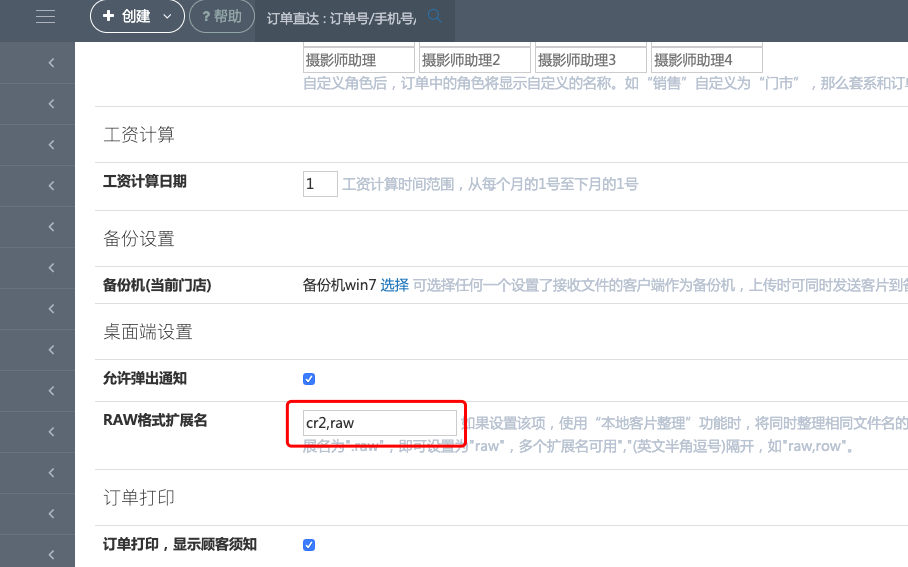Open the hamburger menu in top bar
Screen dimensions: 908x567
point(45,16)
